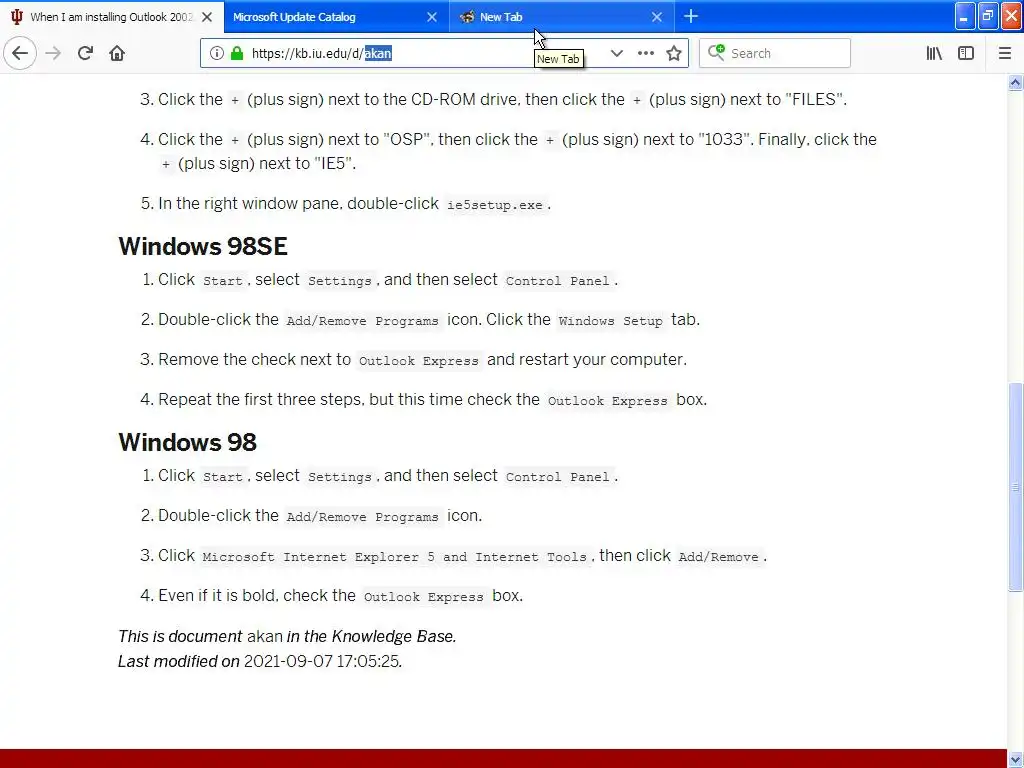Click the Windows 98SE heading
Screen dimensions: 1024x768
click(x=203, y=246)
